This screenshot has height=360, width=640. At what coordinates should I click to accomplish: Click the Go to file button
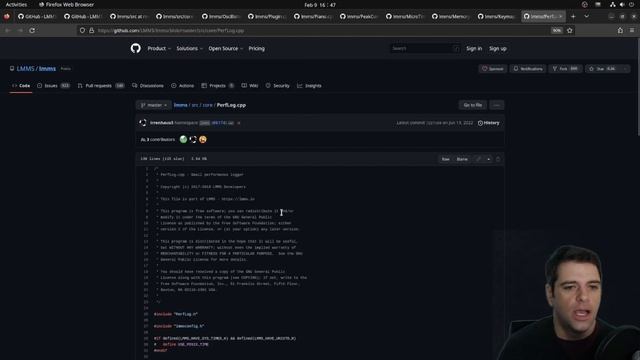pos(473,105)
